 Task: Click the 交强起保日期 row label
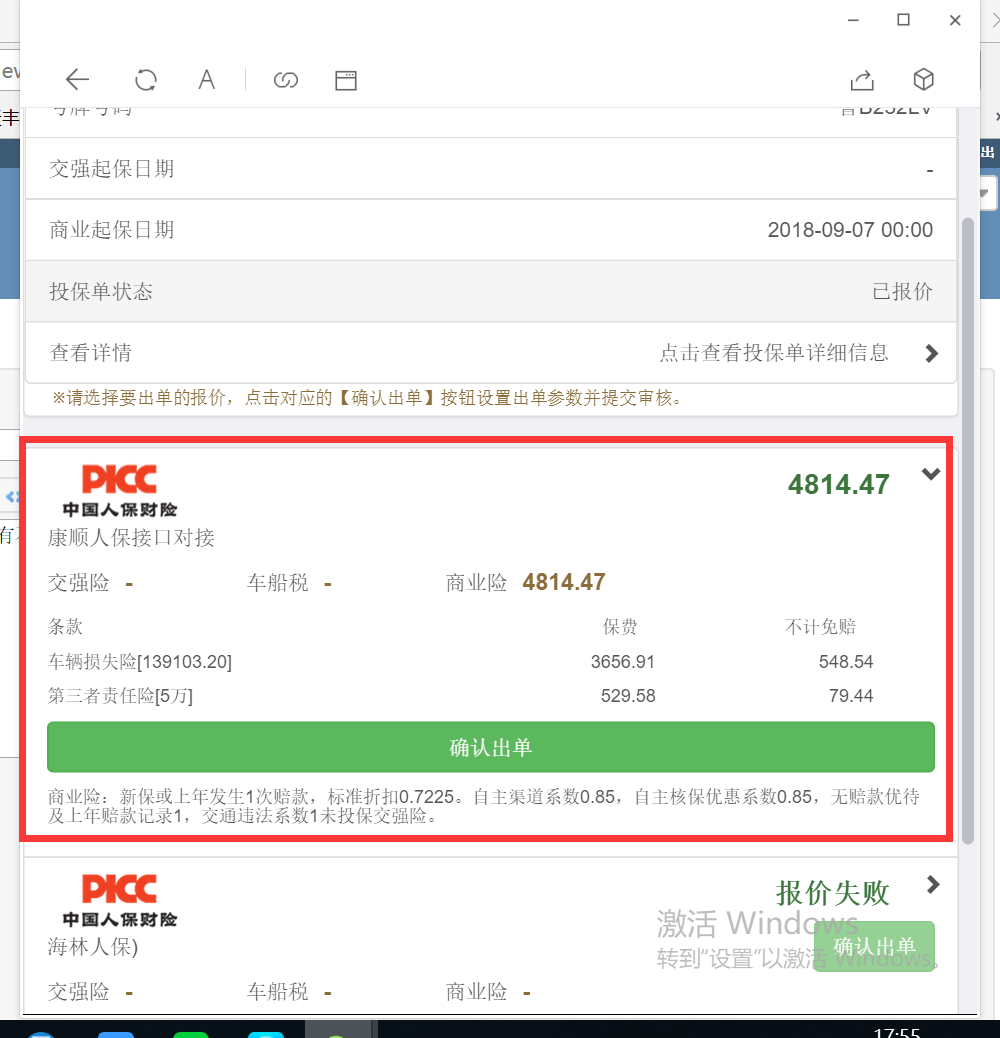click(112, 169)
